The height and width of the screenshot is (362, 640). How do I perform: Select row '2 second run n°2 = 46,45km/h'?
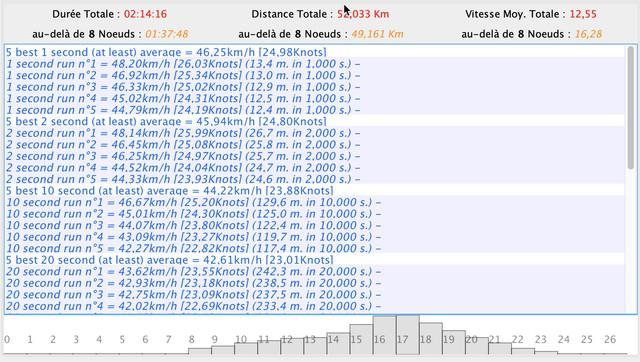click(315, 144)
